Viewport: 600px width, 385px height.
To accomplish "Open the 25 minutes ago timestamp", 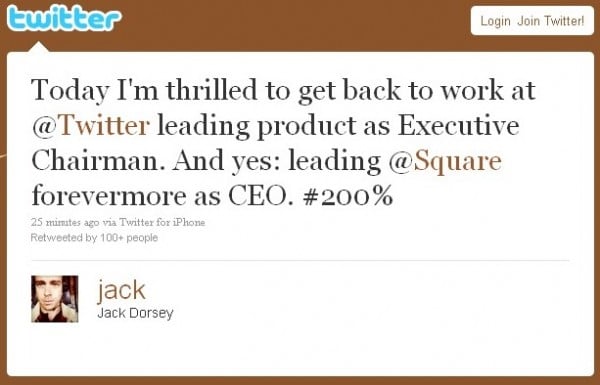I will click(x=65, y=222).
